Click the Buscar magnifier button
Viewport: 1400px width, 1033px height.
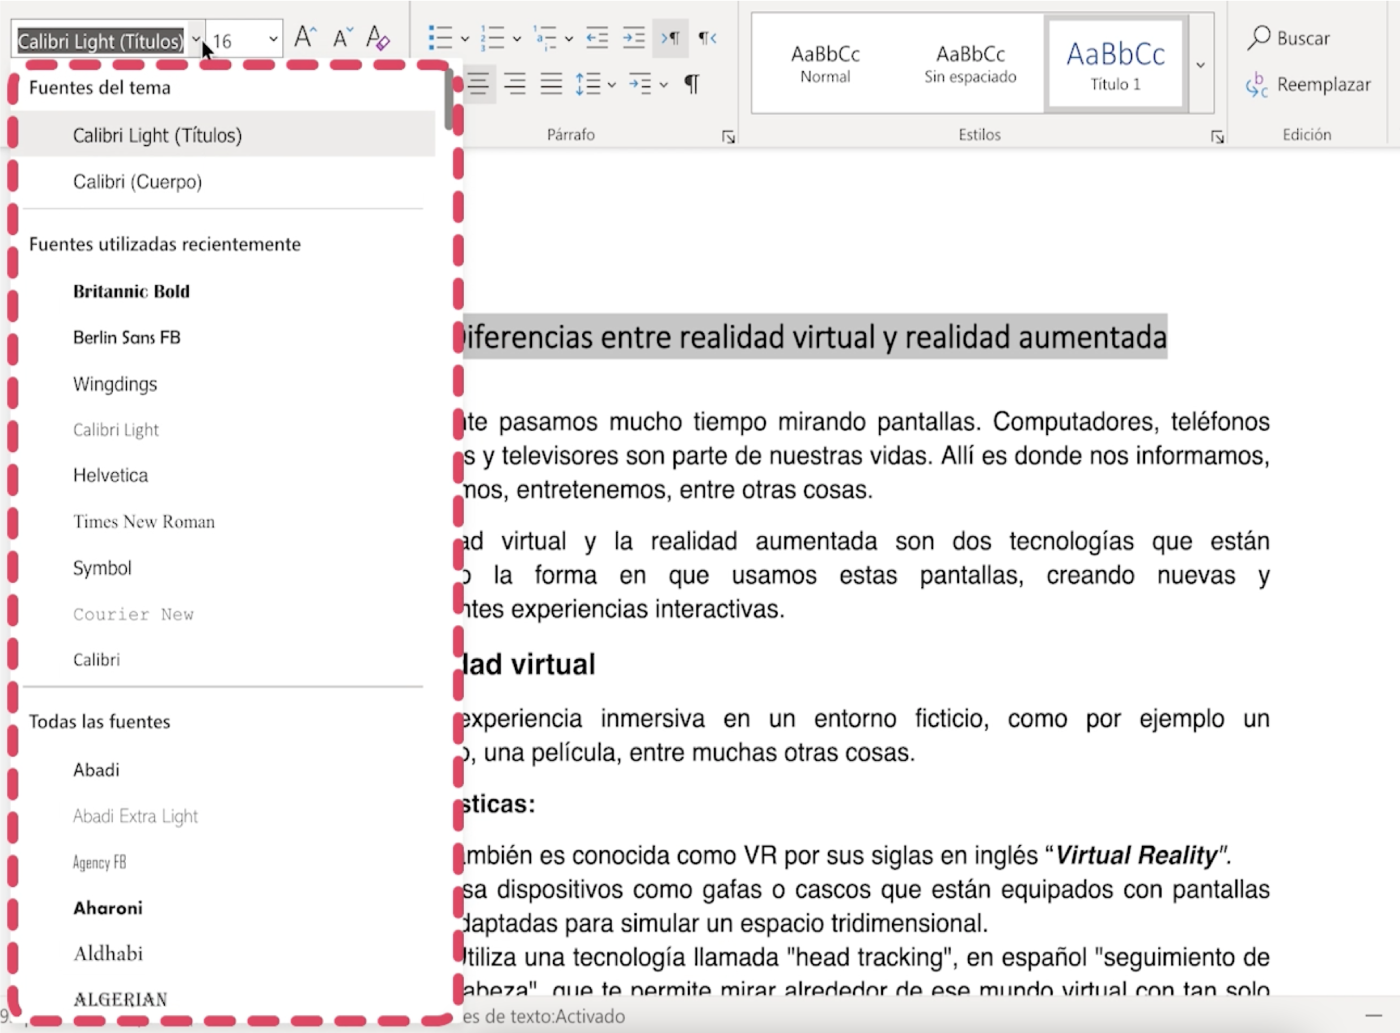pyautogui.click(x=1289, y=38)
